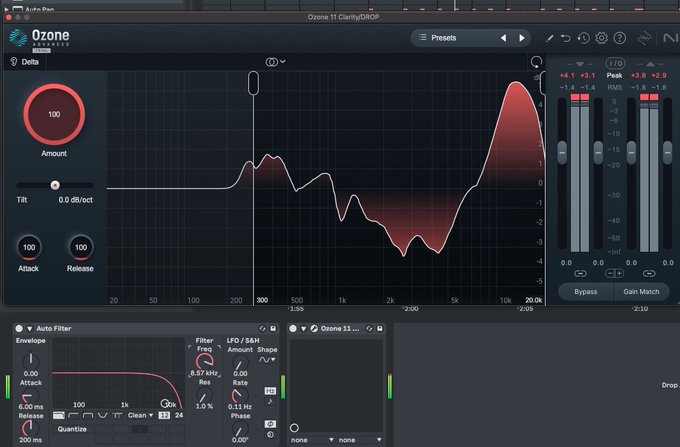
Task: Click the Ozone Advanced logo
Action: [x=39, y=39]
